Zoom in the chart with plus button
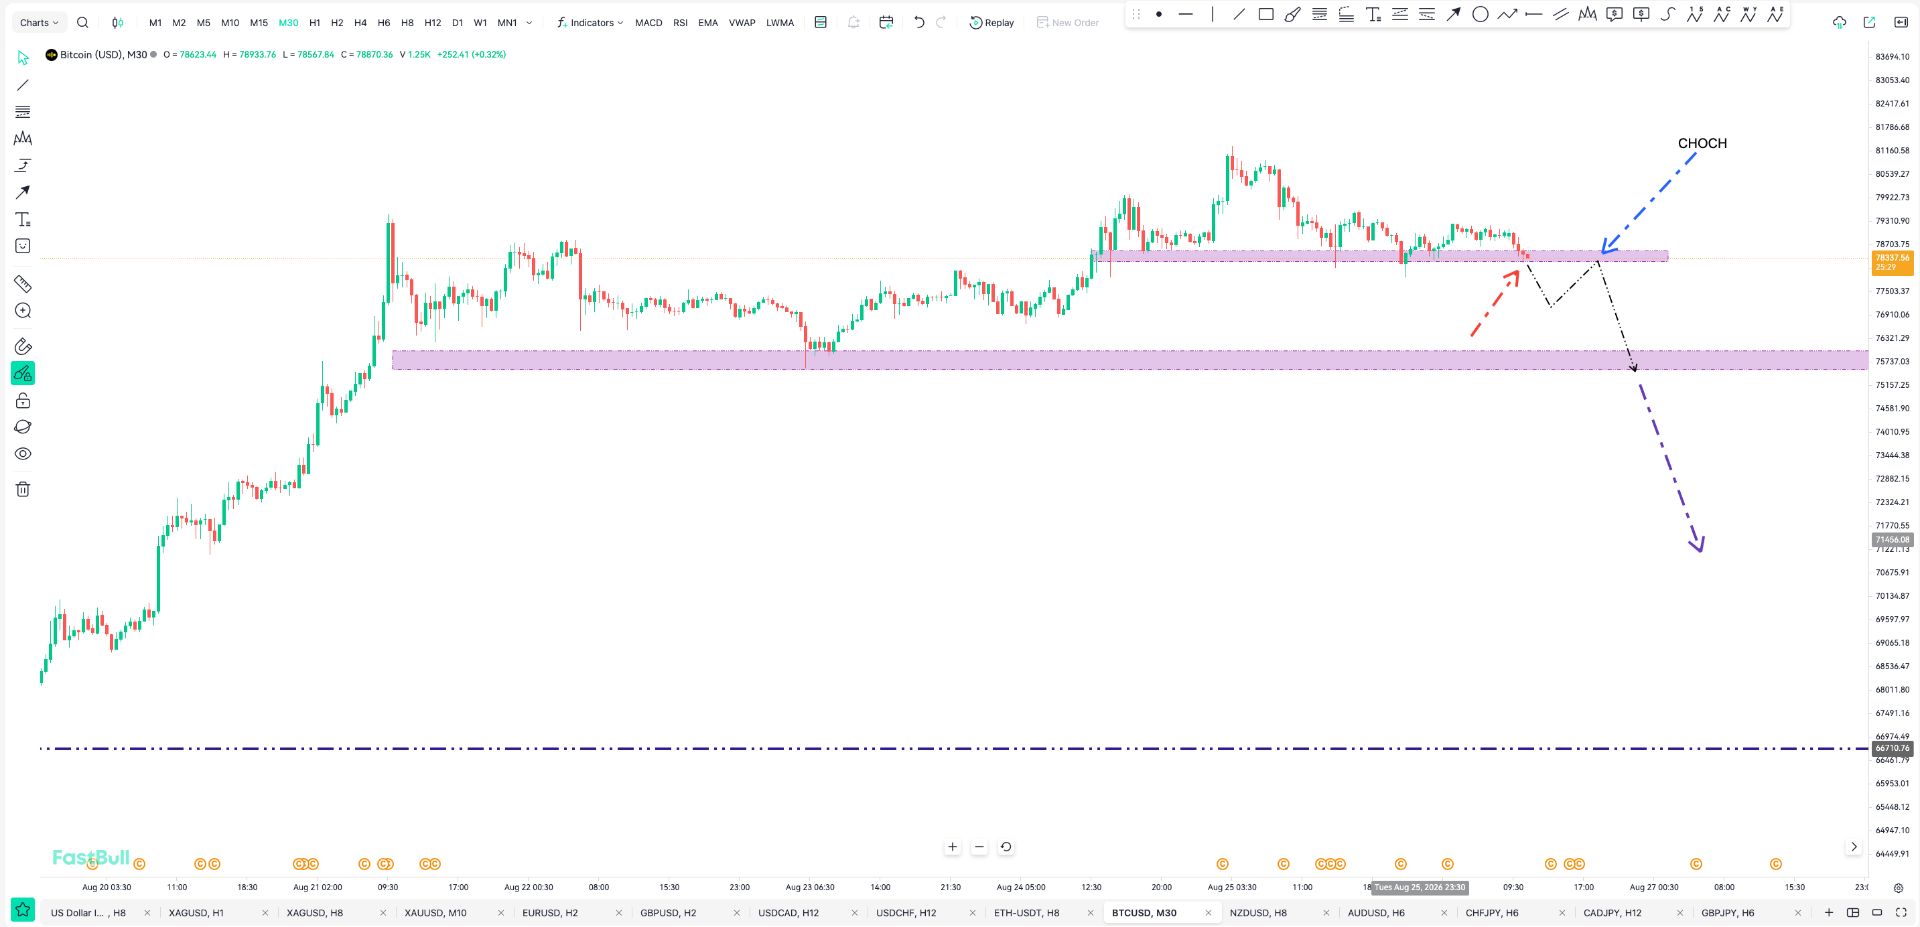The width and height of the screenshot is (1920, 927). [x=953, y=847]
